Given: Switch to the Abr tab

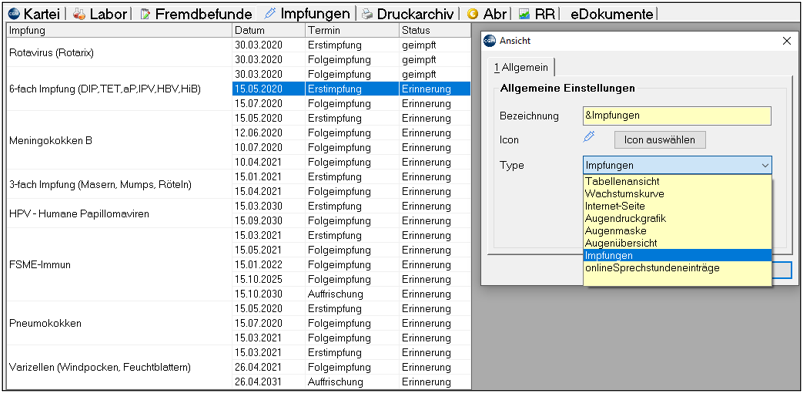Looking at the screenshot, I should [x=487, y=13].
